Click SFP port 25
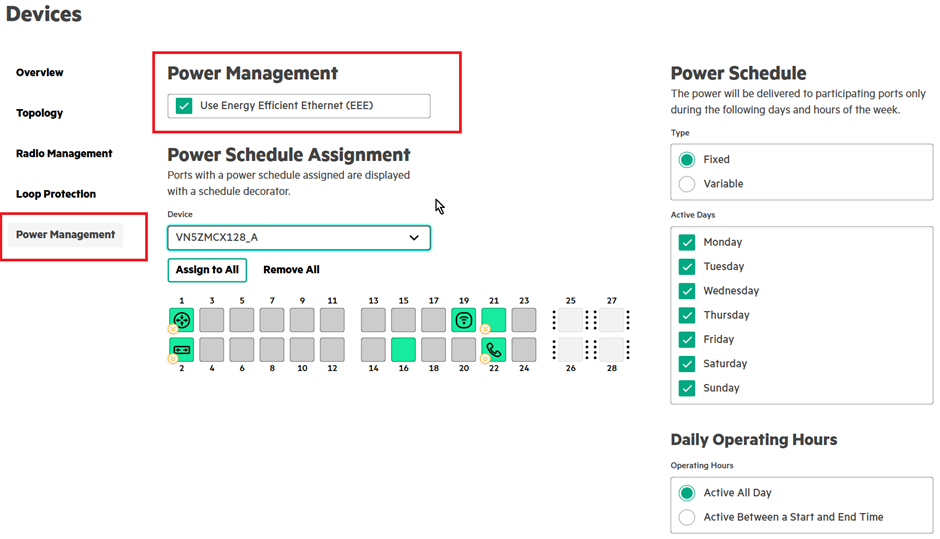Viewport: 940px width, 539px height. point(570,320)
